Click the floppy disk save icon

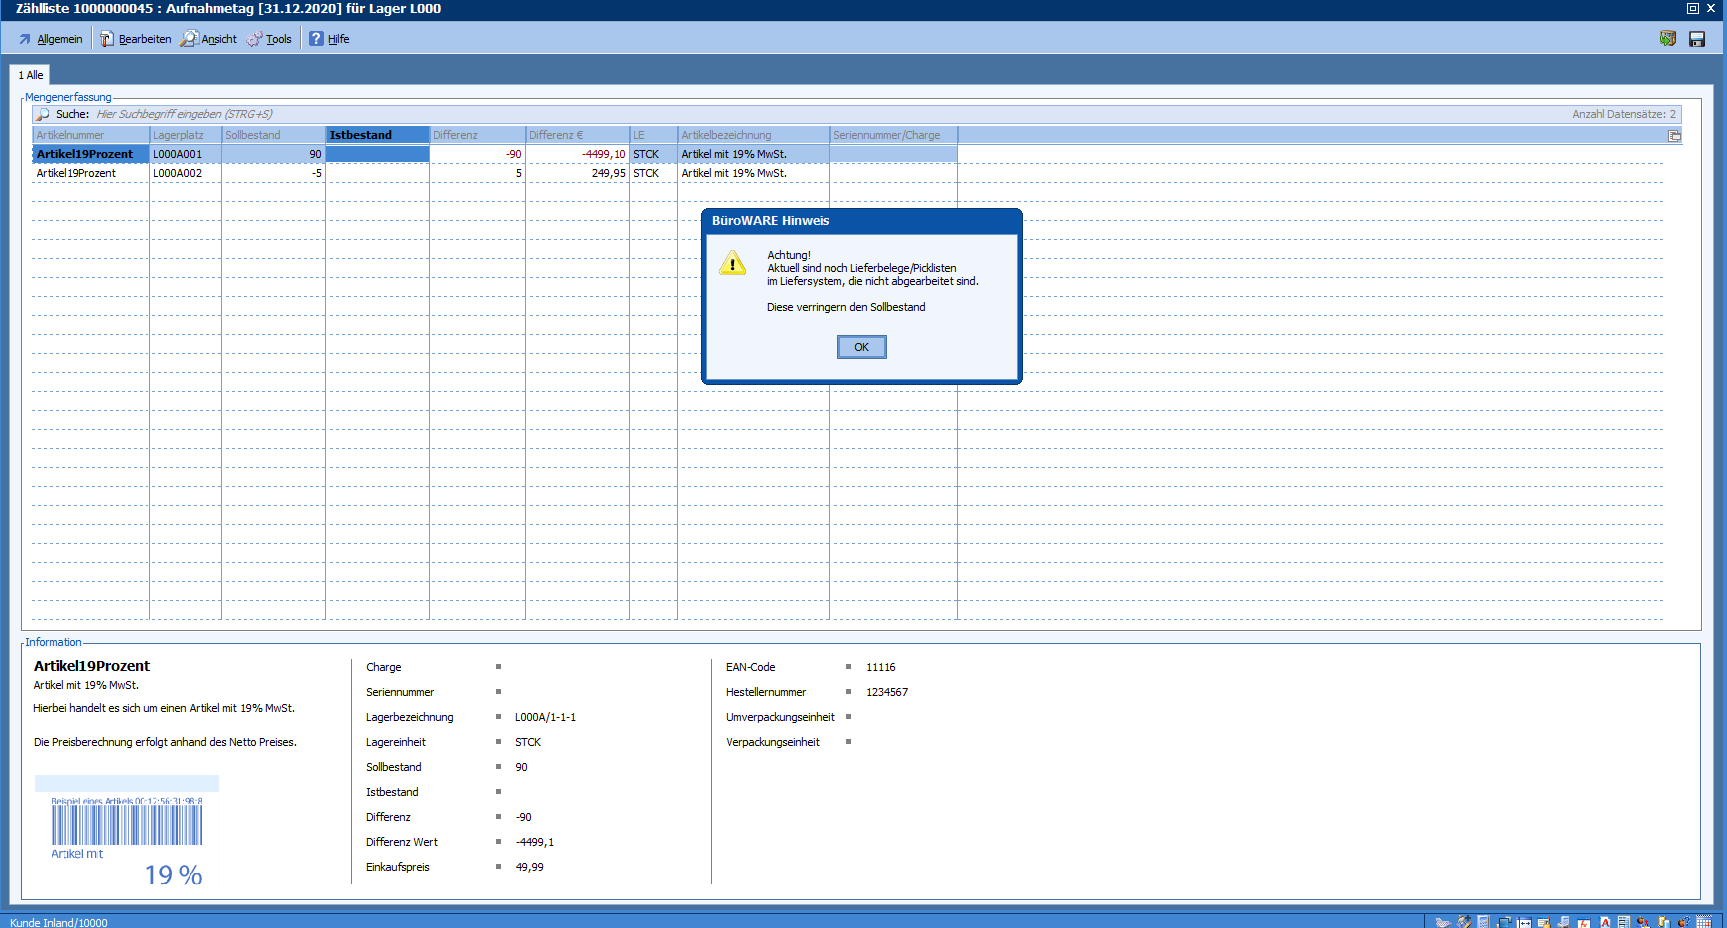click(x=1697, y=39)
